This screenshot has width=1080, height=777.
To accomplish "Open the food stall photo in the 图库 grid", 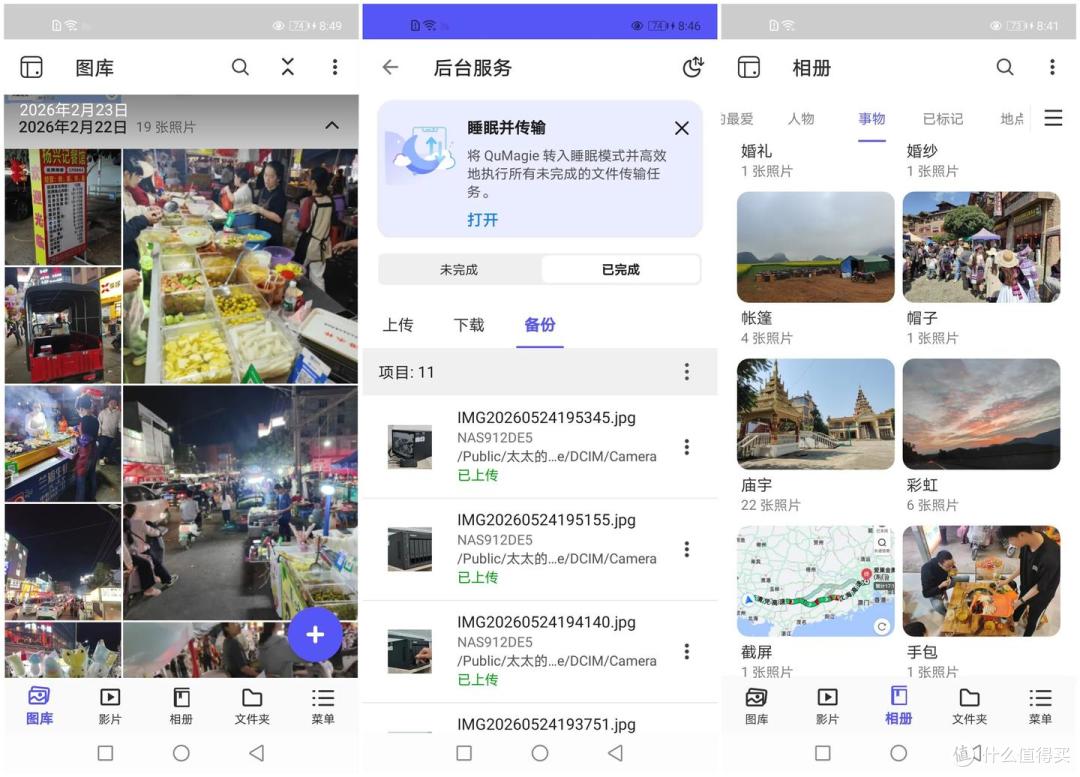I will [240, 266].
